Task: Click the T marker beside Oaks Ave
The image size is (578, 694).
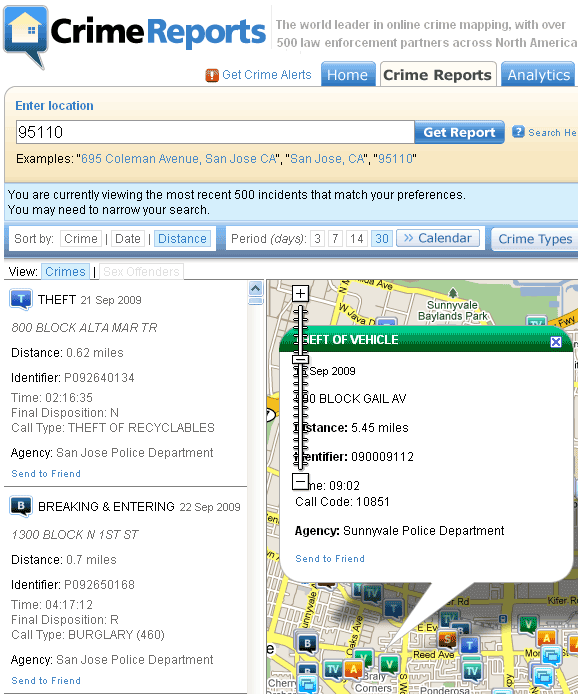Action: (x=393, y=609)
